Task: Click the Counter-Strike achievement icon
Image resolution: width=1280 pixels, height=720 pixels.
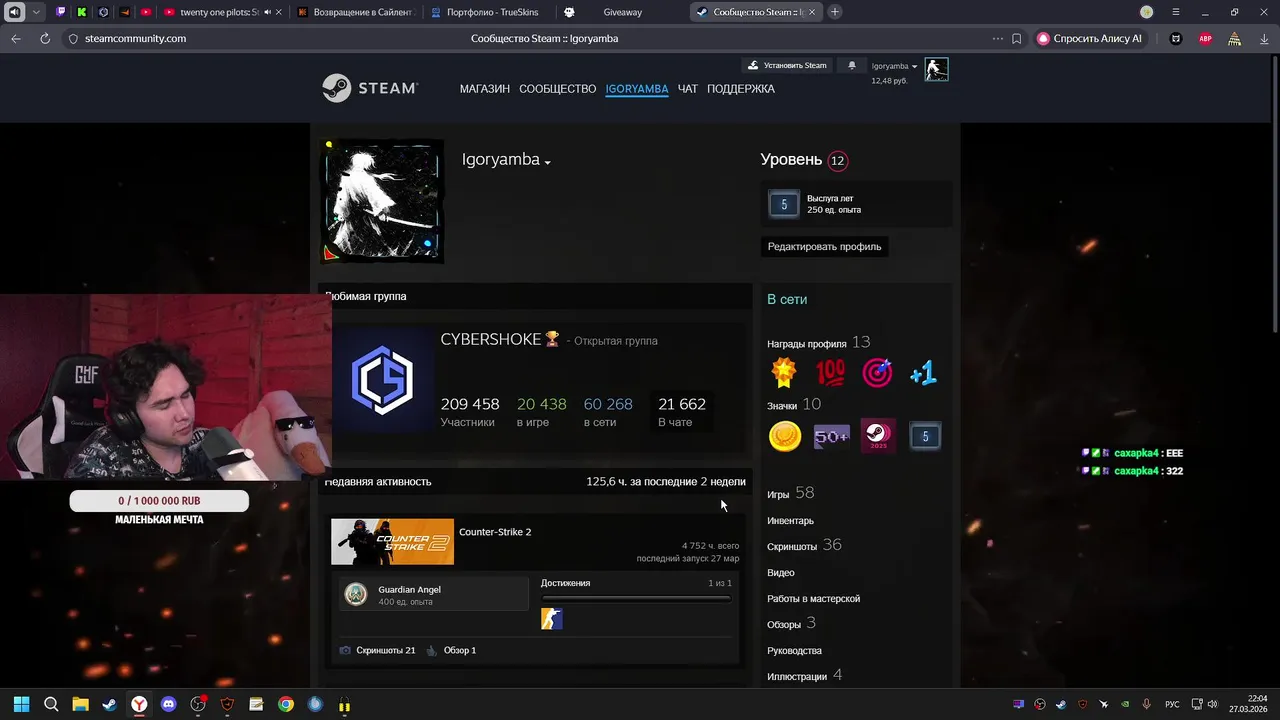Action: point(552,619)
